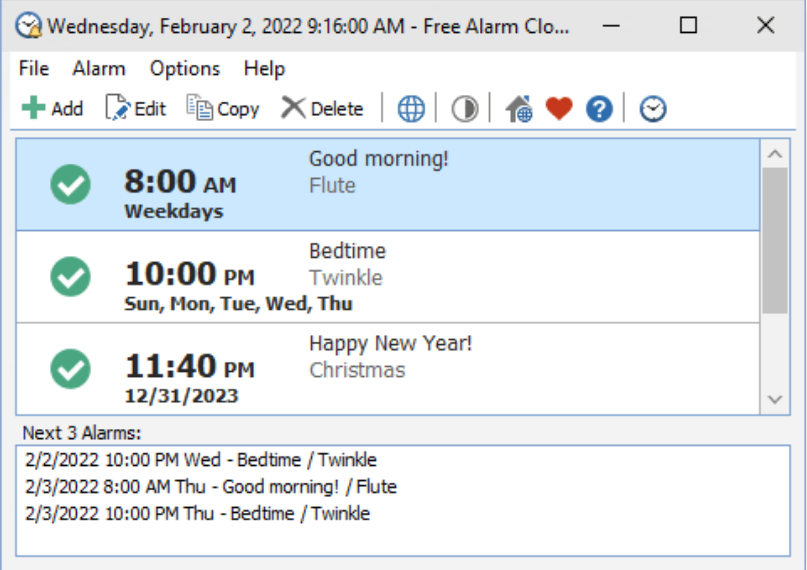Click the scroll up arrow in alarm list
Image resolution: width=807 pixels, height=570 pixels.
[775, 154]
